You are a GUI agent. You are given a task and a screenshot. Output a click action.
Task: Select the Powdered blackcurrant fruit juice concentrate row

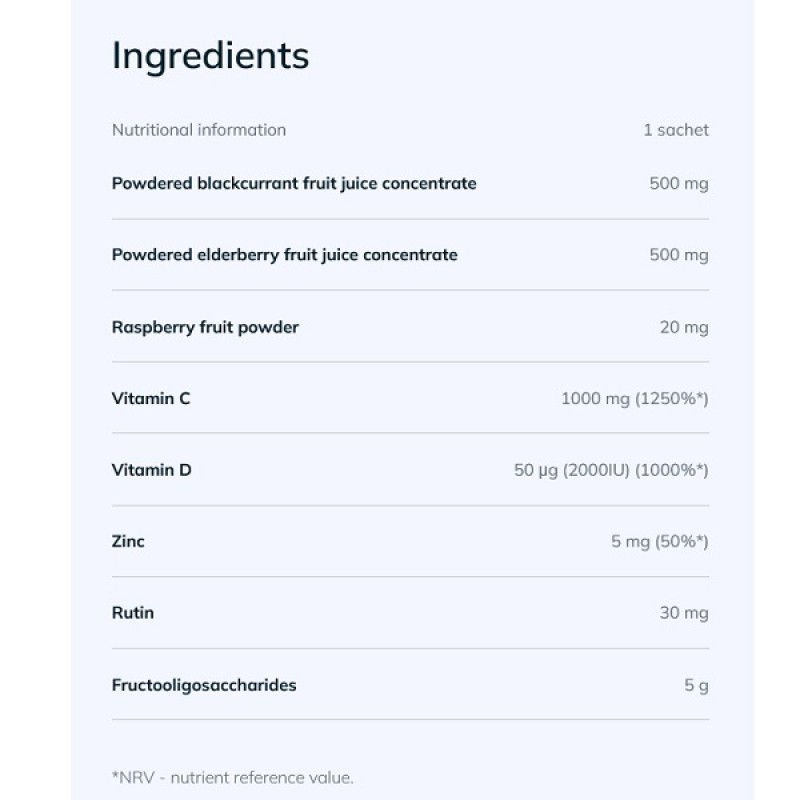[294, 184]
